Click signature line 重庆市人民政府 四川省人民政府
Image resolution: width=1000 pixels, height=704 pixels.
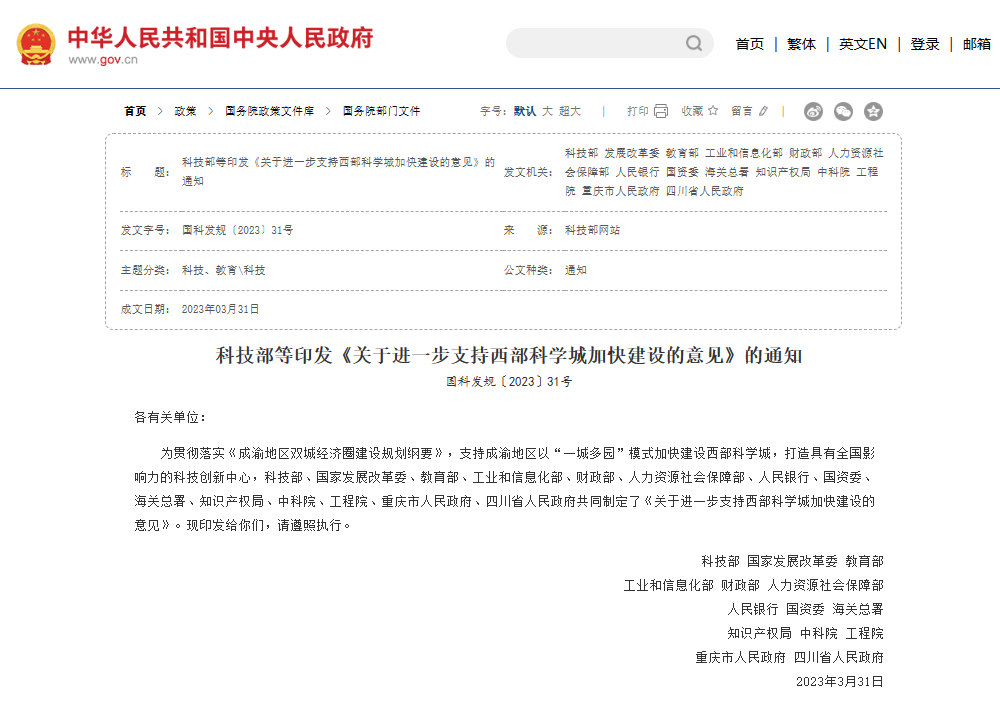pyautogui.click(x=789, y=657)
